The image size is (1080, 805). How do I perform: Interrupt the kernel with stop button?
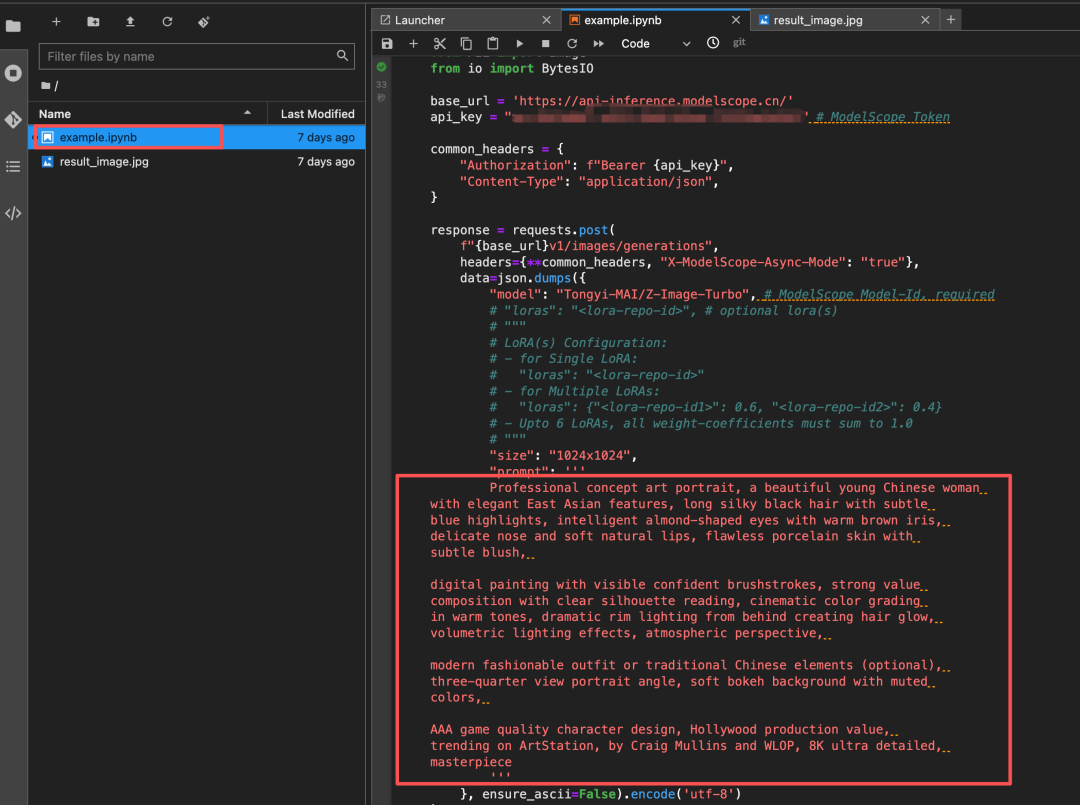click(545, 44)
